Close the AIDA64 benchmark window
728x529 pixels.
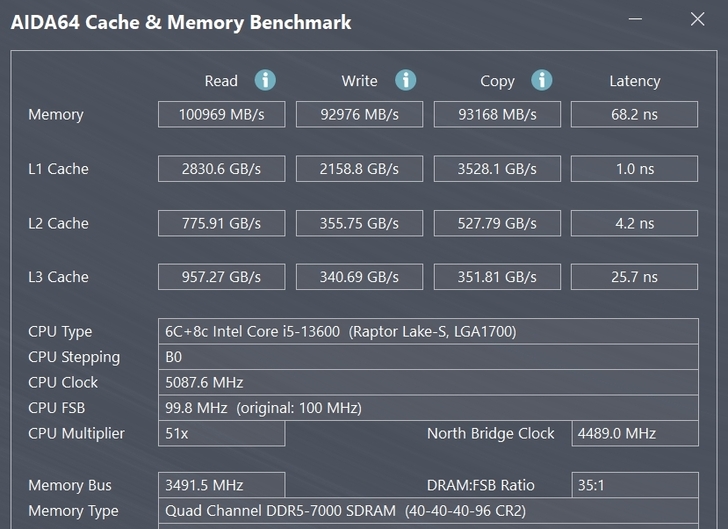pyautogui.click(x=697, y=20)
